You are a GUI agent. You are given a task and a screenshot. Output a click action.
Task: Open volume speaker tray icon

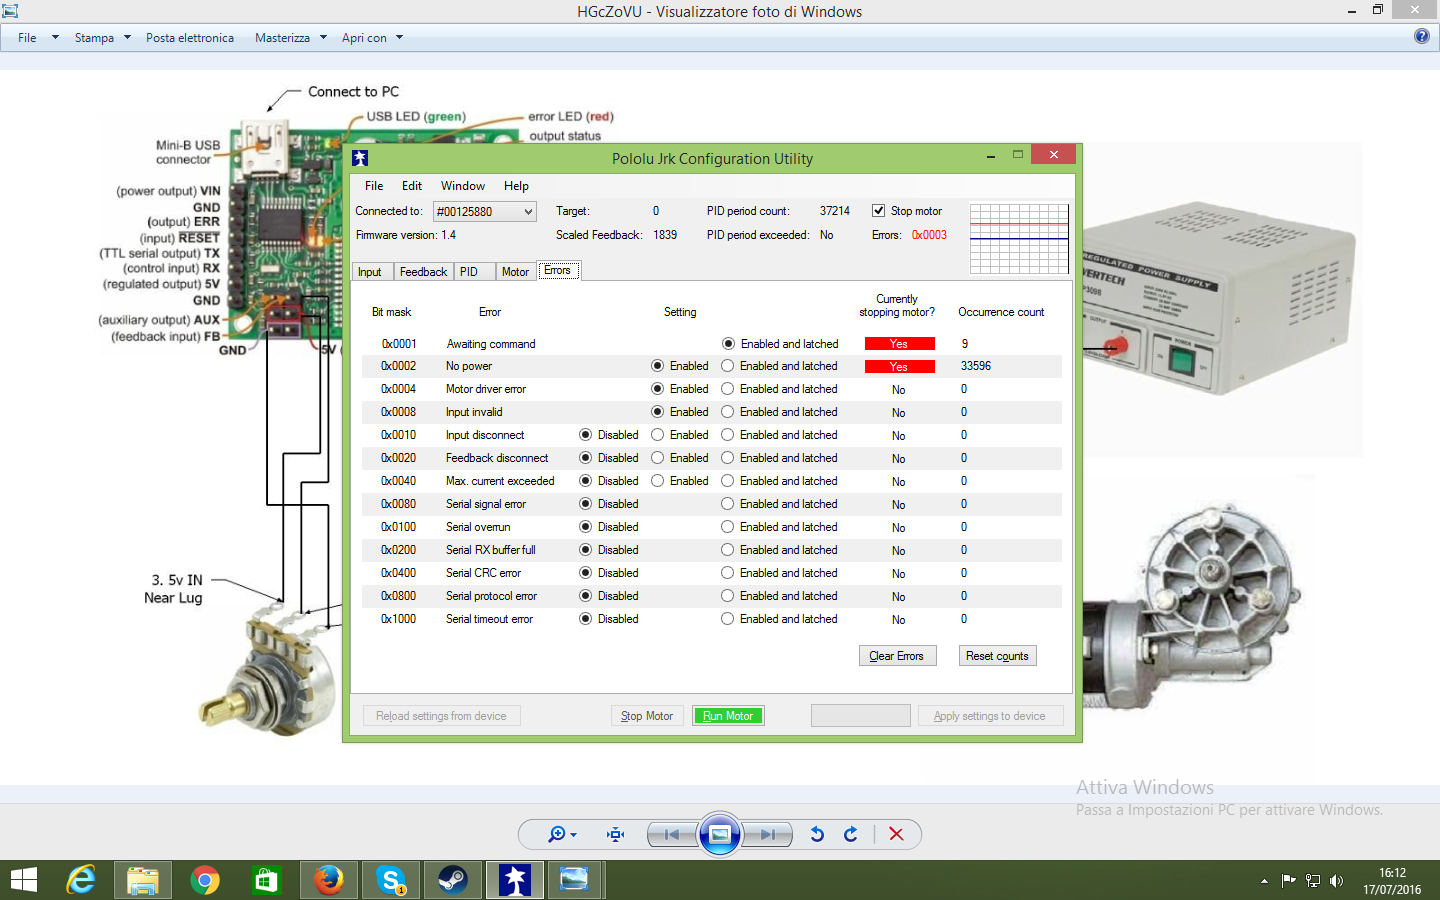tap(1336, 881)
